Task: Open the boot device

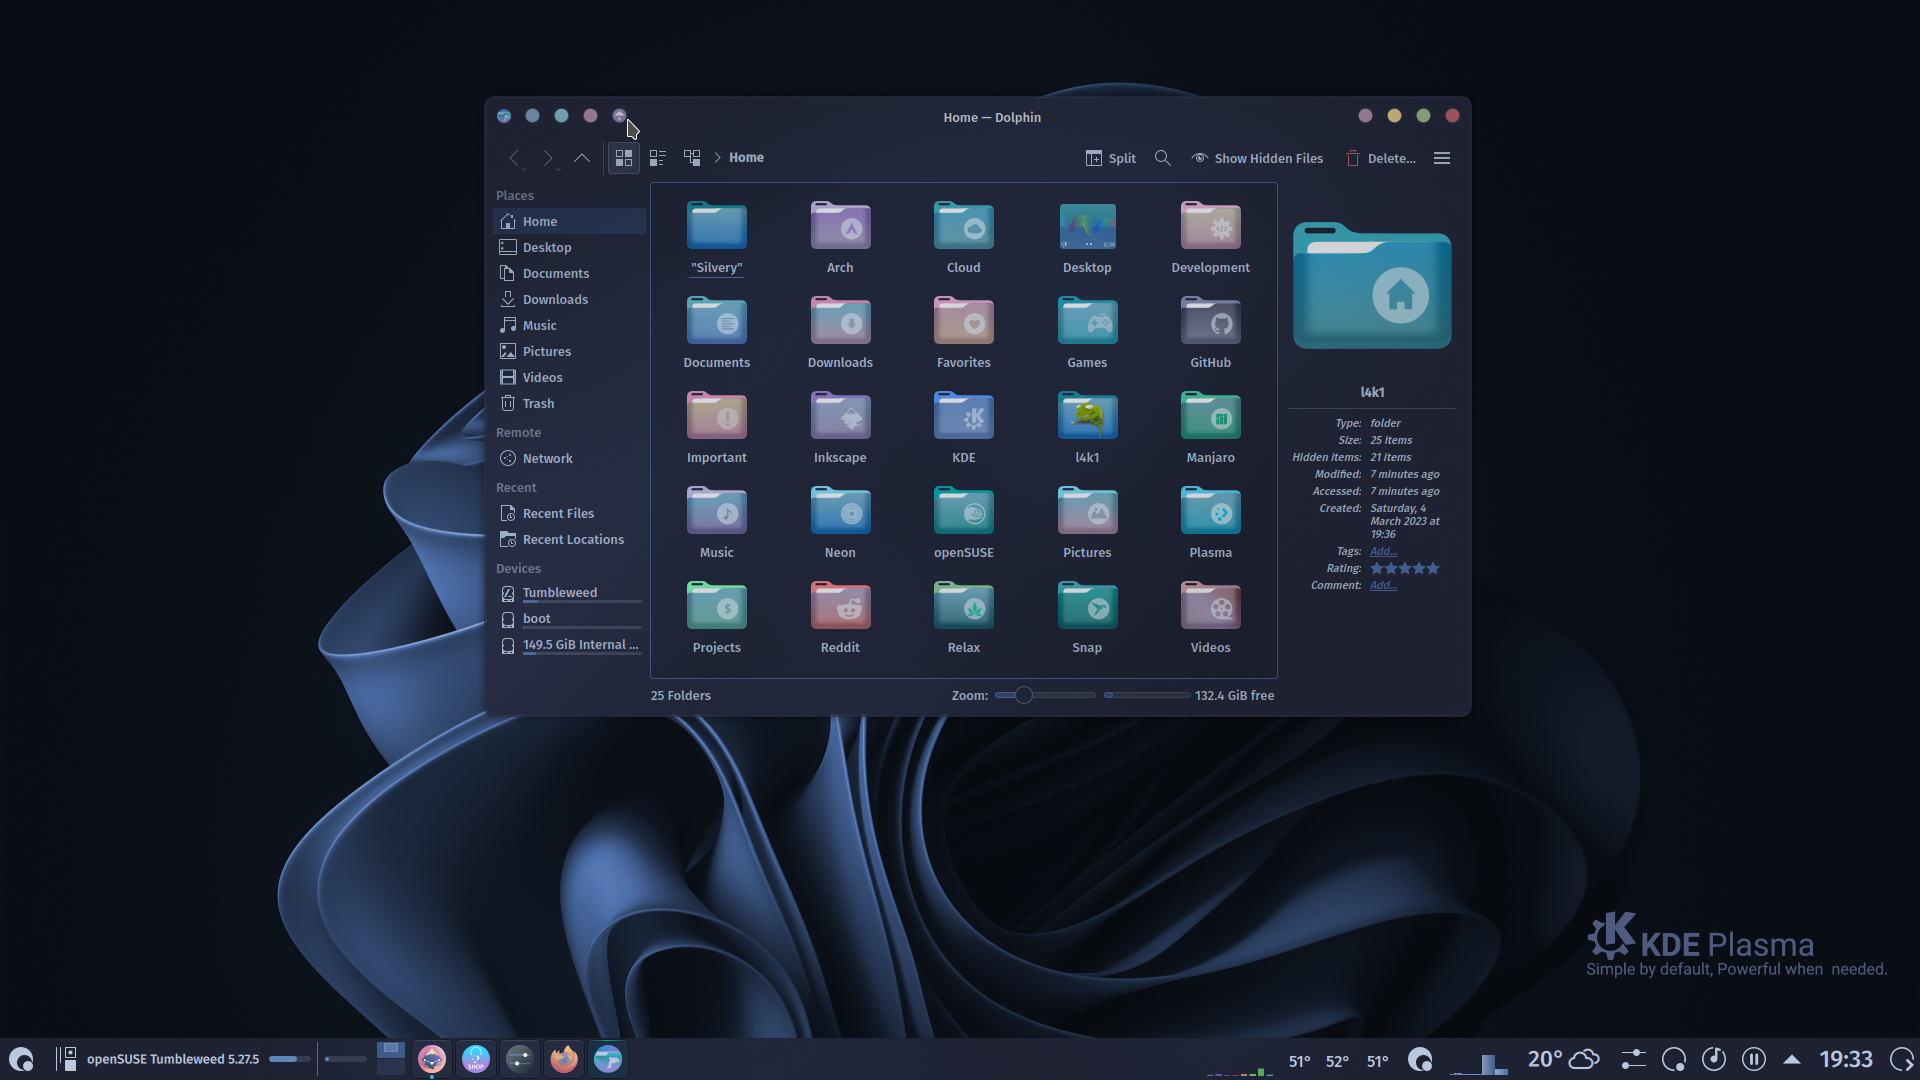Action: click(569, 619)
